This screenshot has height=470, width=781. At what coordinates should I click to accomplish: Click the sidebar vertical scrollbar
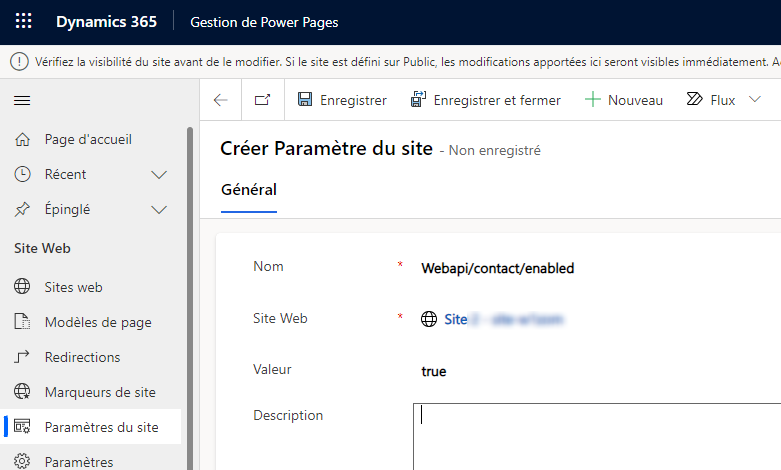[190, 299]
